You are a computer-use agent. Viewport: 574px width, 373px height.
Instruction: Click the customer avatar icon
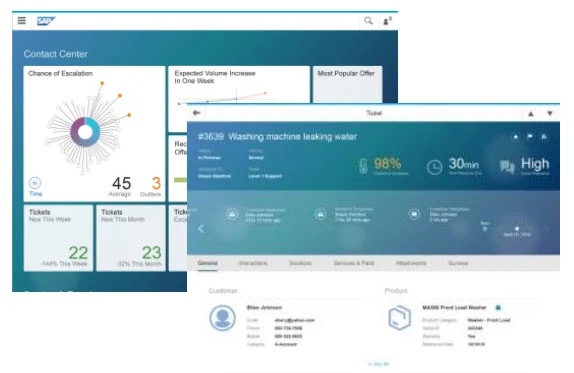tap(222, 317)
